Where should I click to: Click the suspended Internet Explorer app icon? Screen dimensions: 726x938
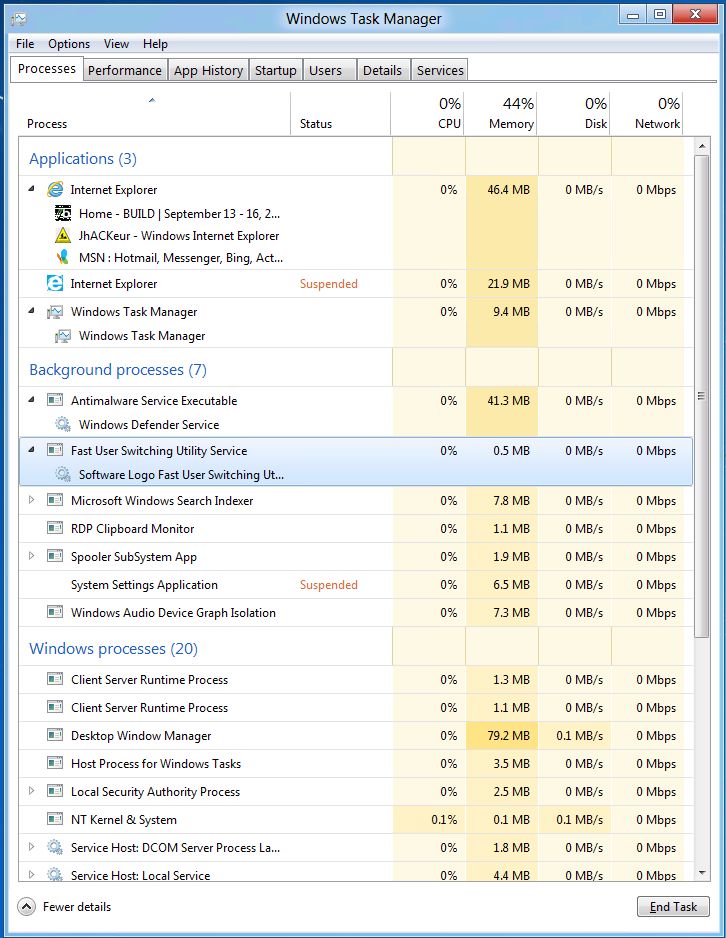pos(55,284)
